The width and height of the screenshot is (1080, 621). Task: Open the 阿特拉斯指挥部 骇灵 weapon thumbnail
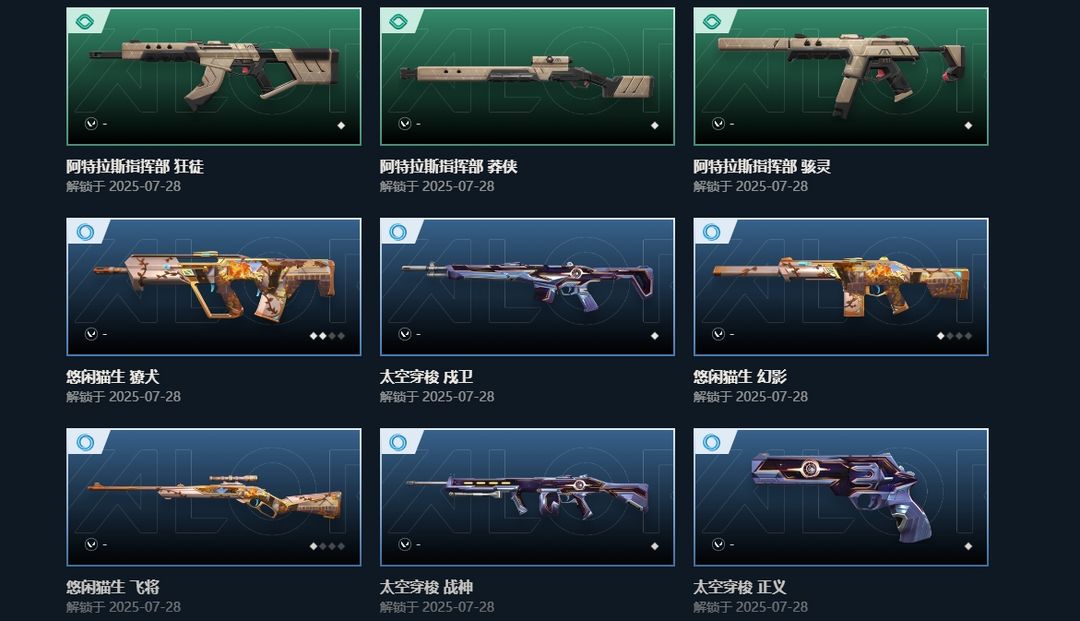click(x=840, y=76)
